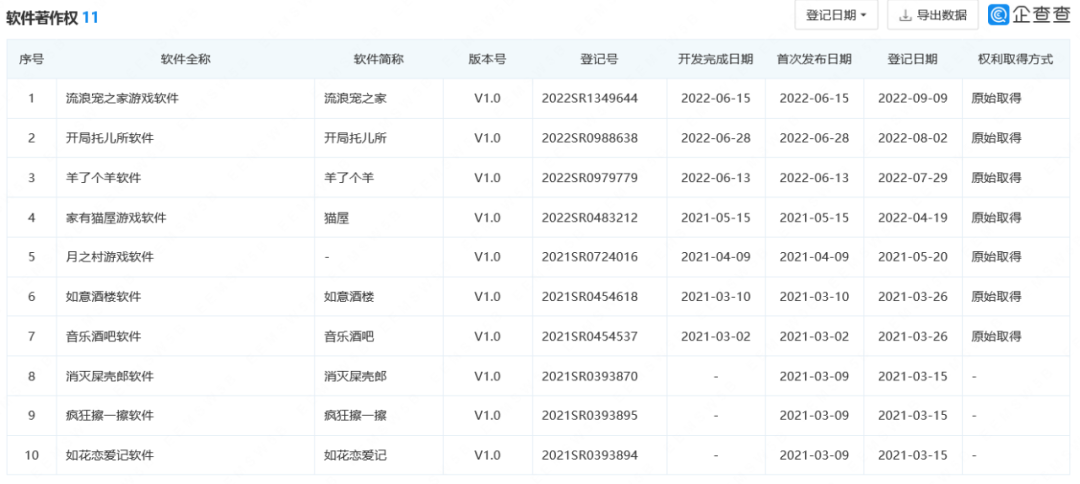Click registration number 2021SR0393870
This screenshot has height=484, width=1080.
590,377
